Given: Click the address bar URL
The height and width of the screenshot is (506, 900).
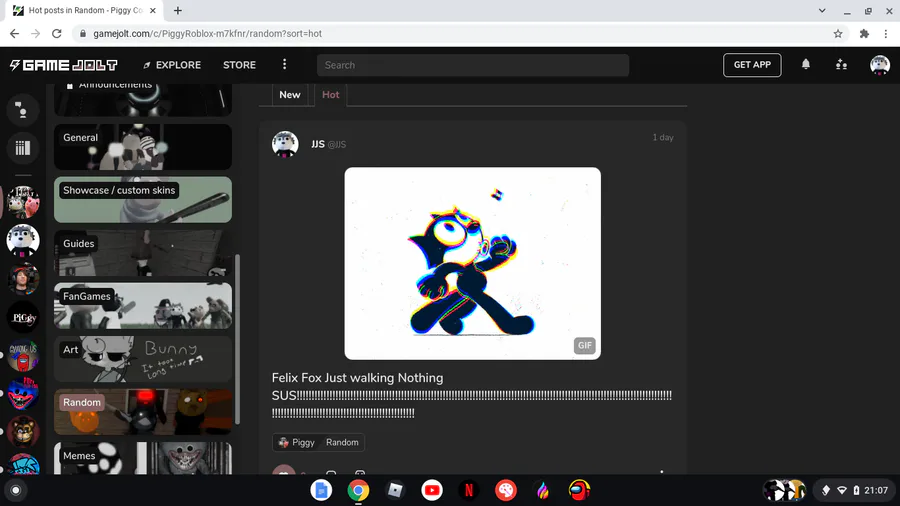Looking at the screenshot, I should [207, 34].
